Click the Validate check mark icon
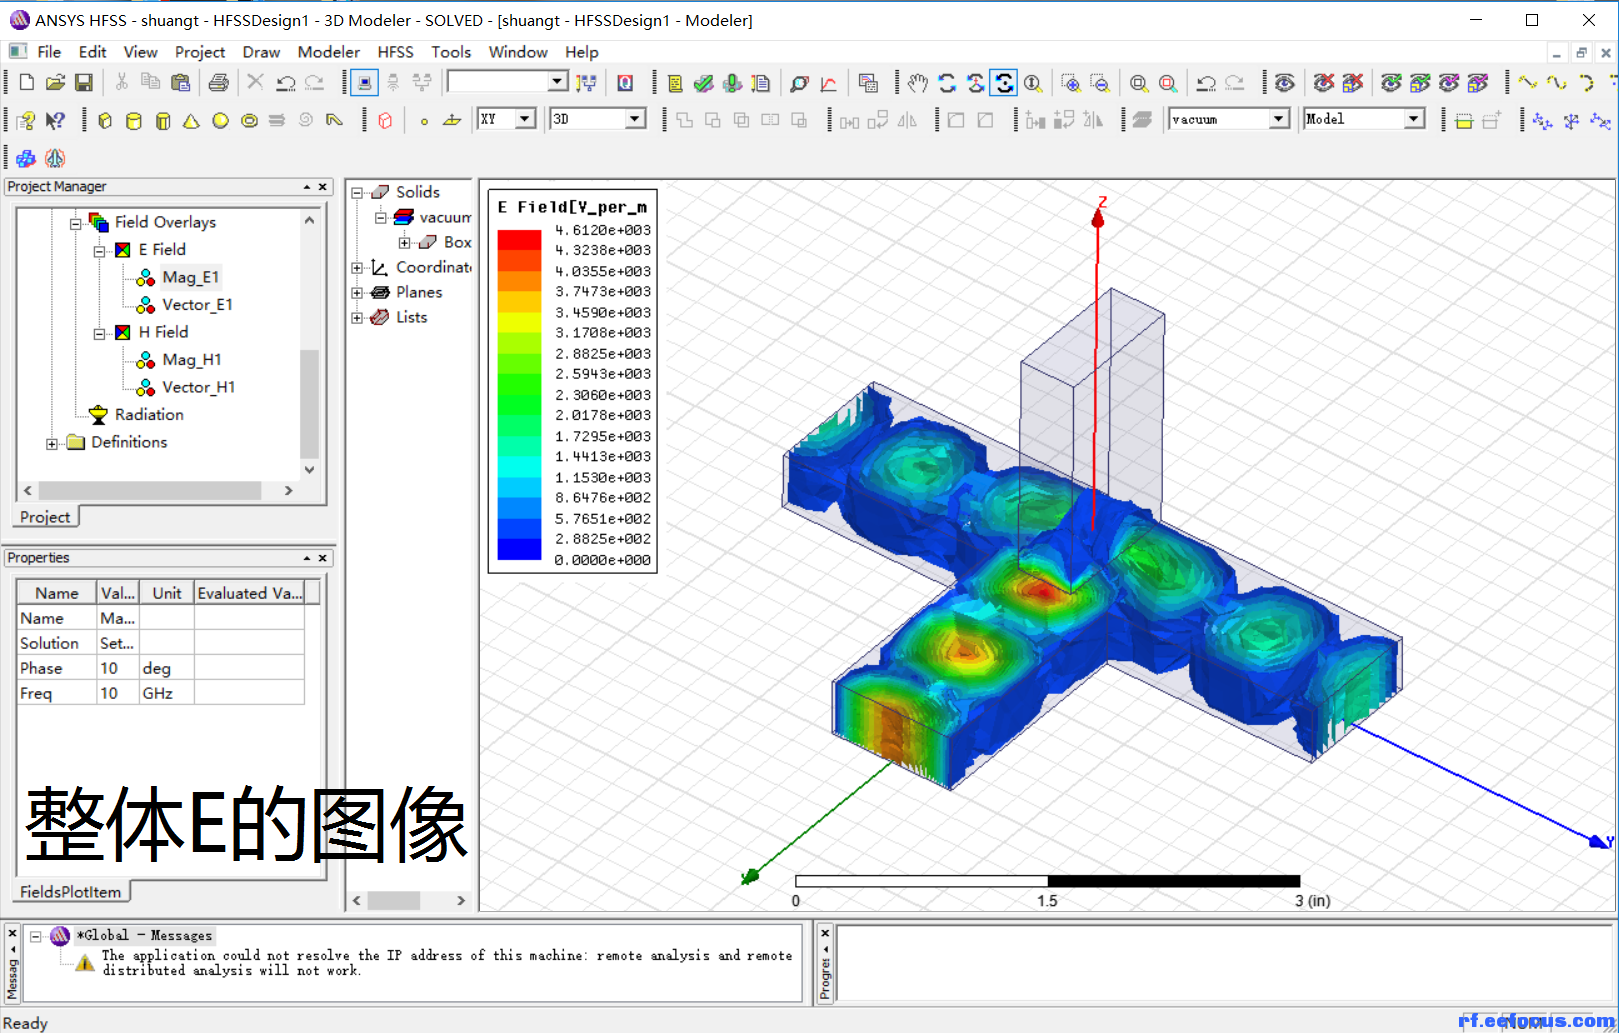This screenshot has width=1619, height=1033. tap(703, 83)
